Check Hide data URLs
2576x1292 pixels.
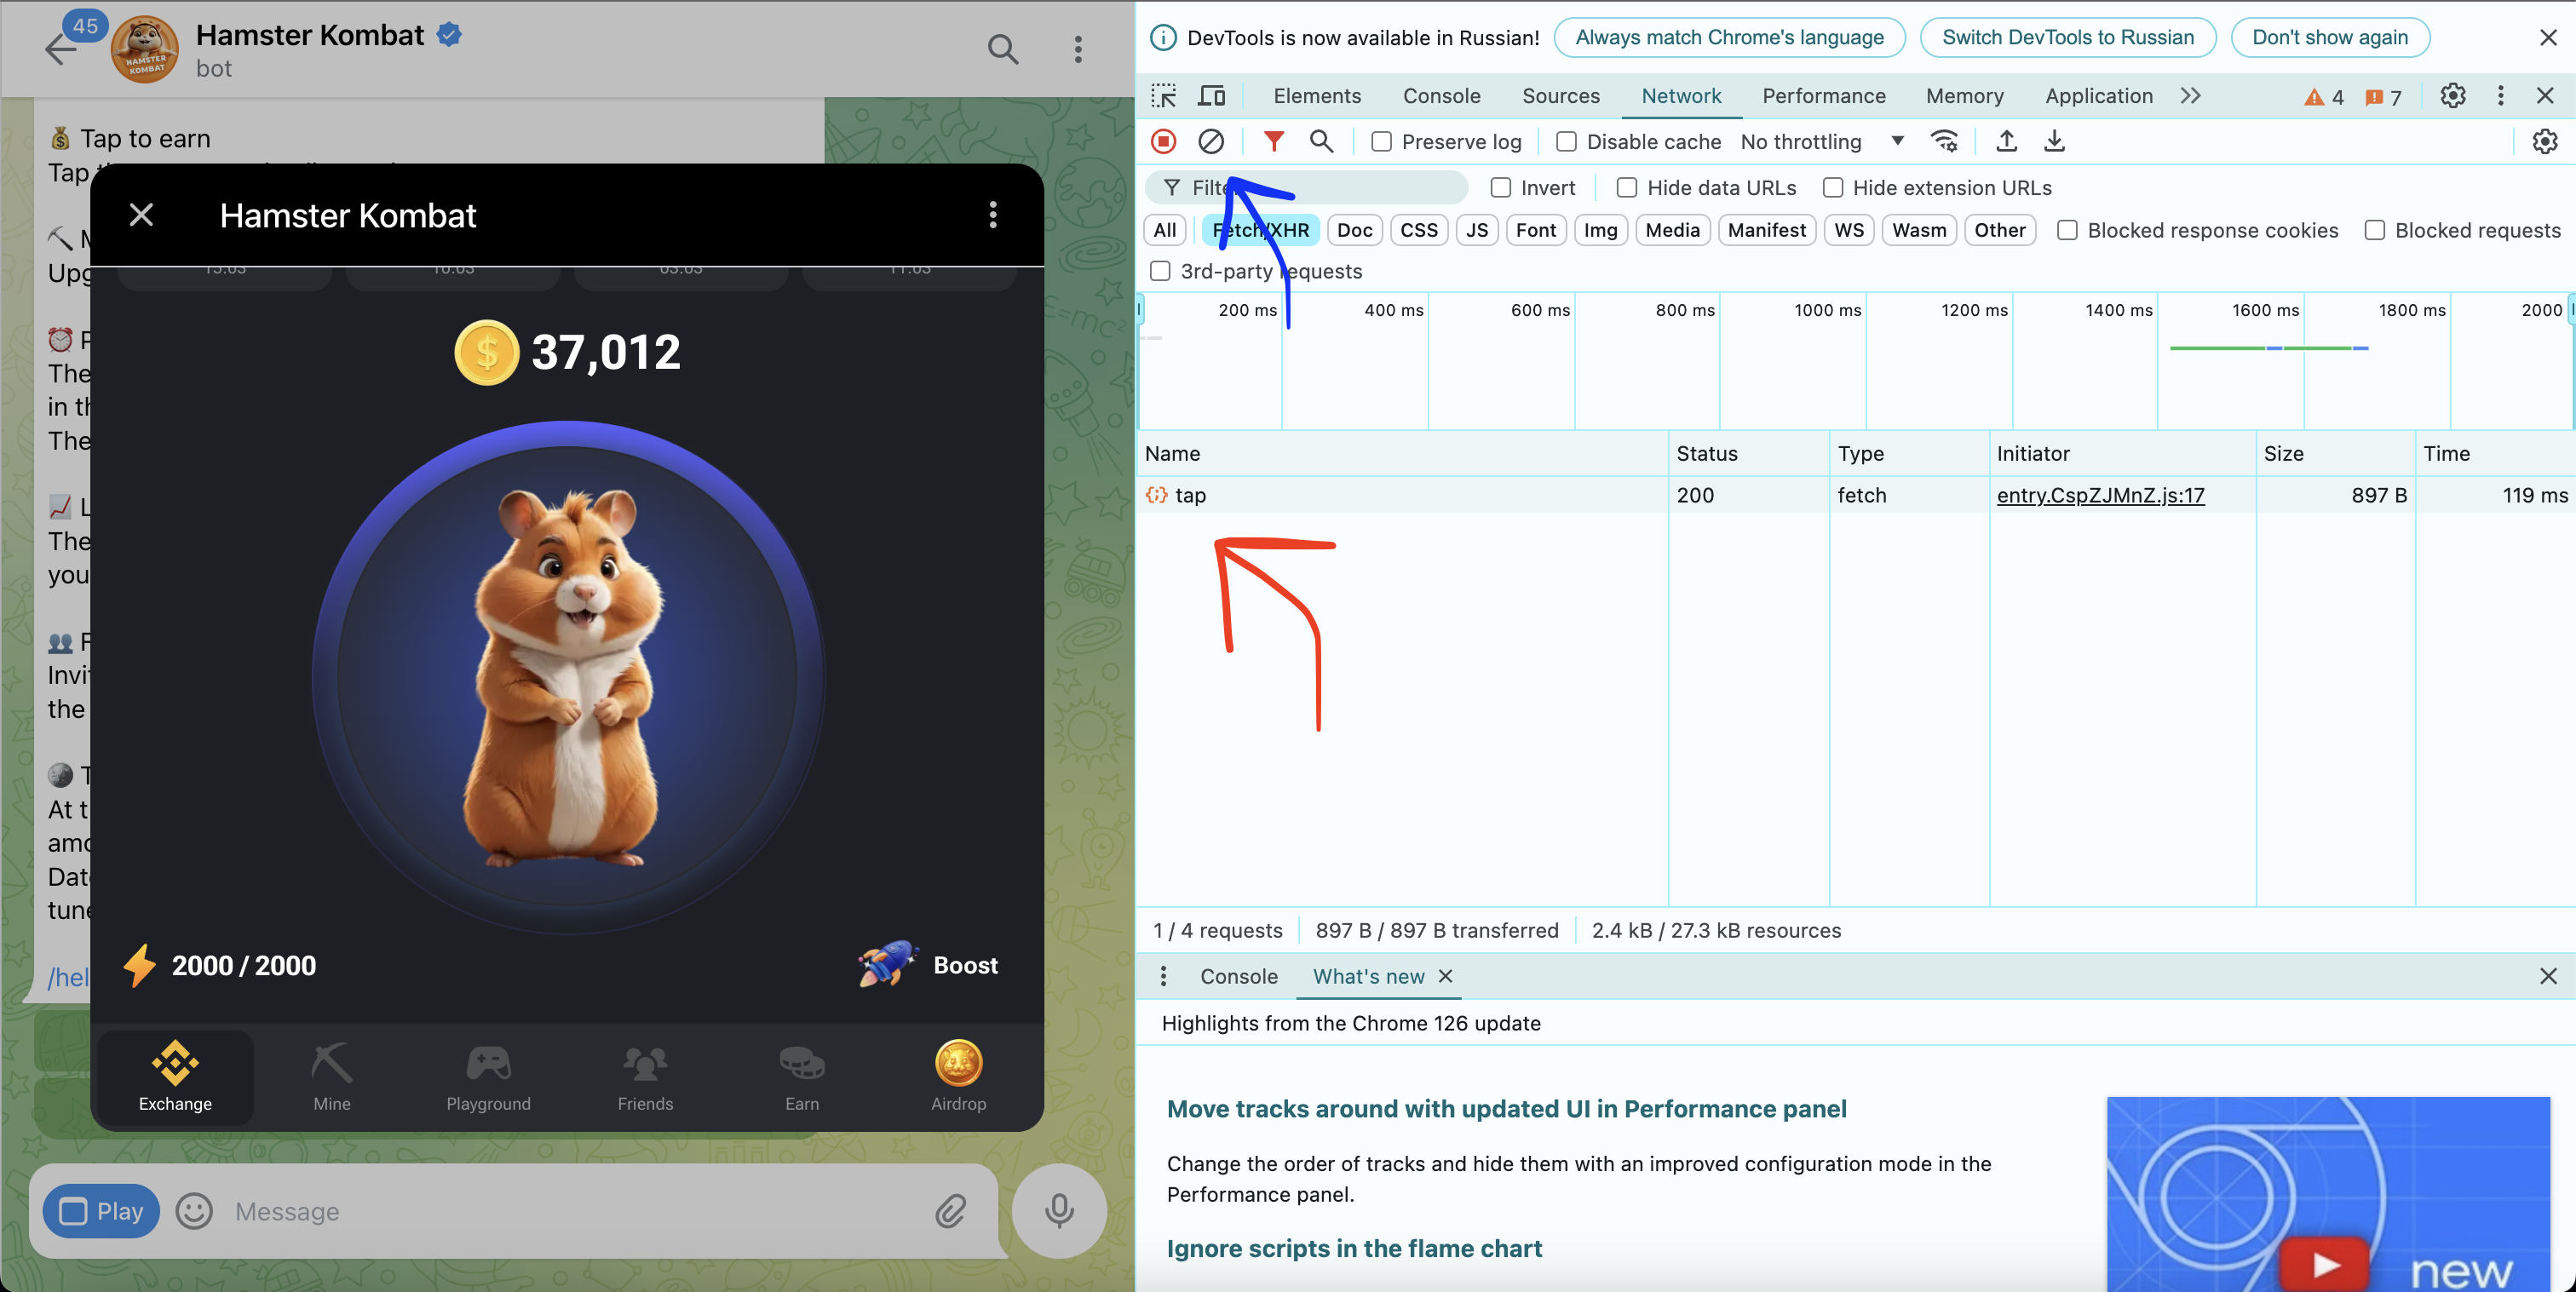click(1627, 188)
